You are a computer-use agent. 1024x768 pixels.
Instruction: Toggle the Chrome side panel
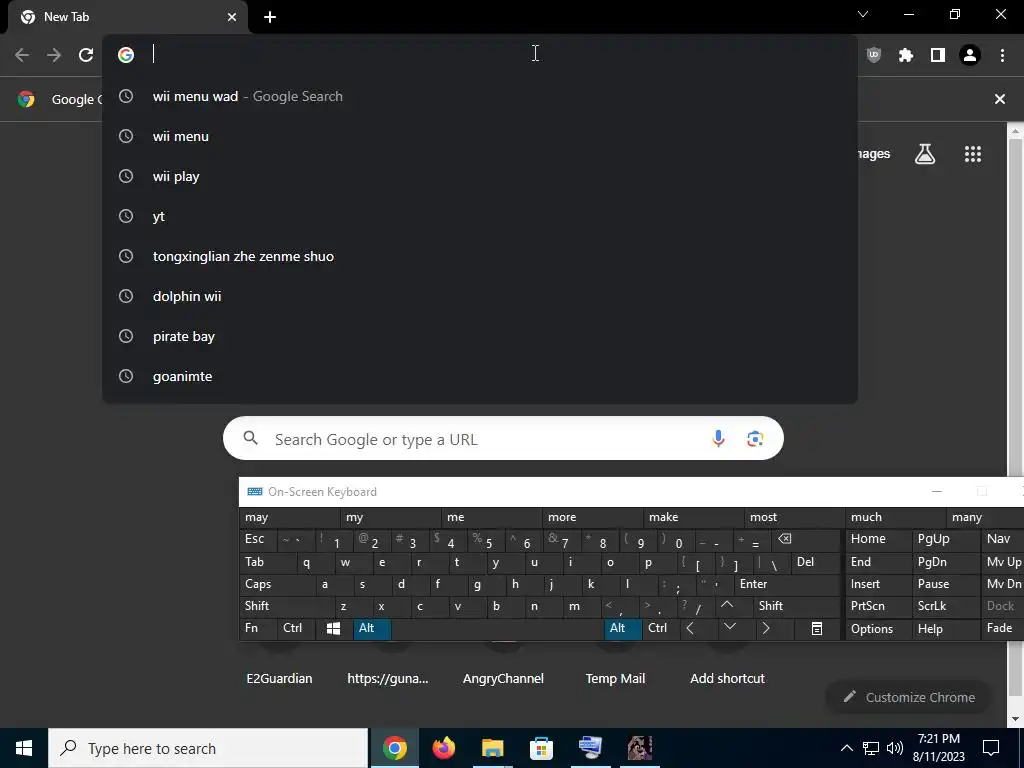coord(938,55)
